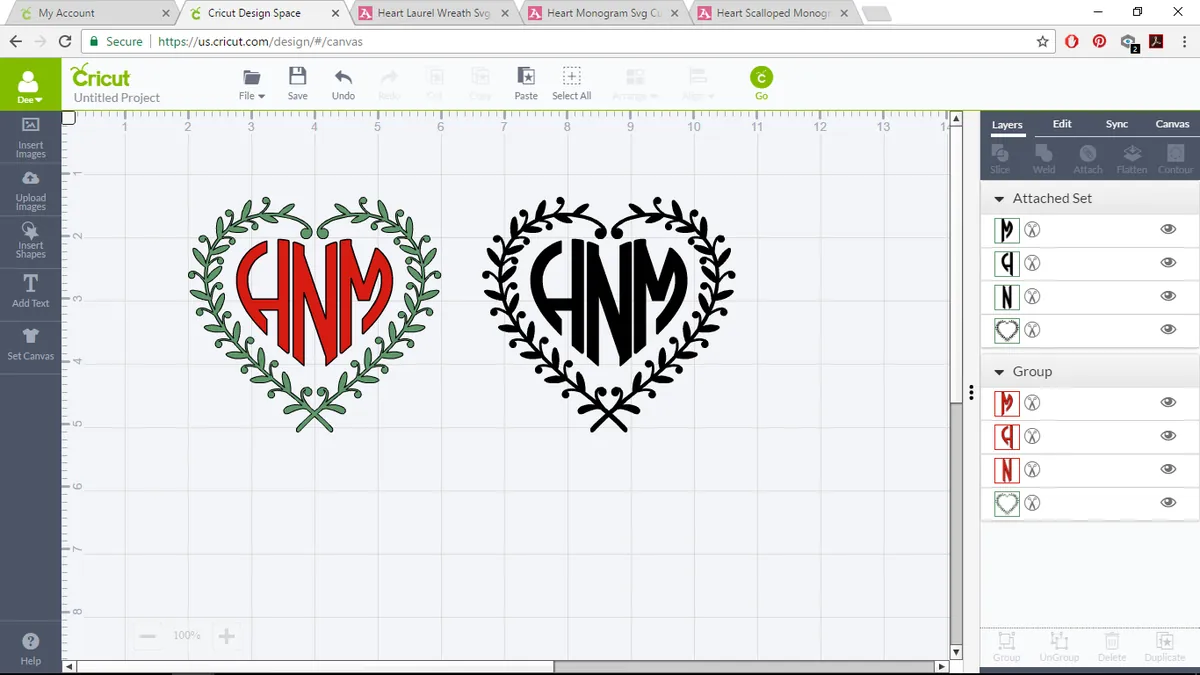
Task: Click the Cut icon in the toolbar
Action: tap(435, 83)
